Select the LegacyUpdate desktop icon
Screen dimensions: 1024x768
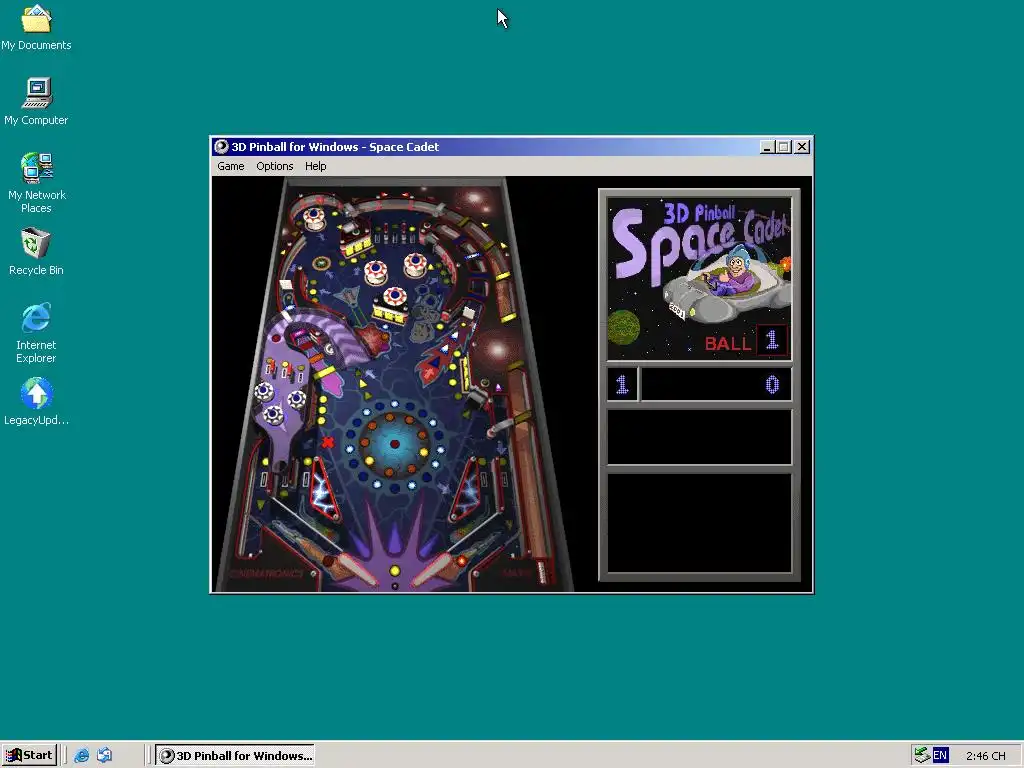[x=36, y=402]
